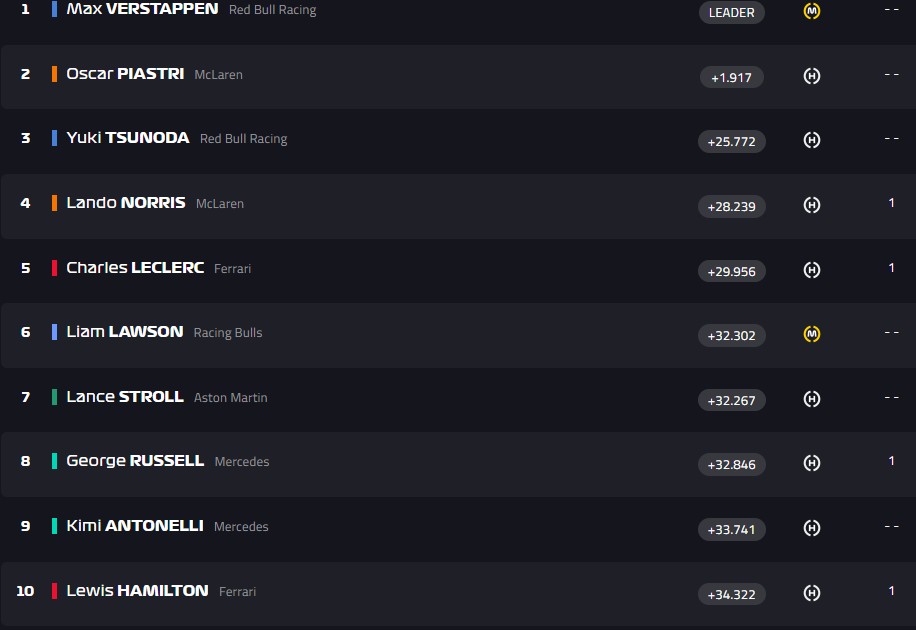Select the hard tyre icon for Antonelli
The width and height of the screenshot is (916, 630).
[x=812, y=528]
